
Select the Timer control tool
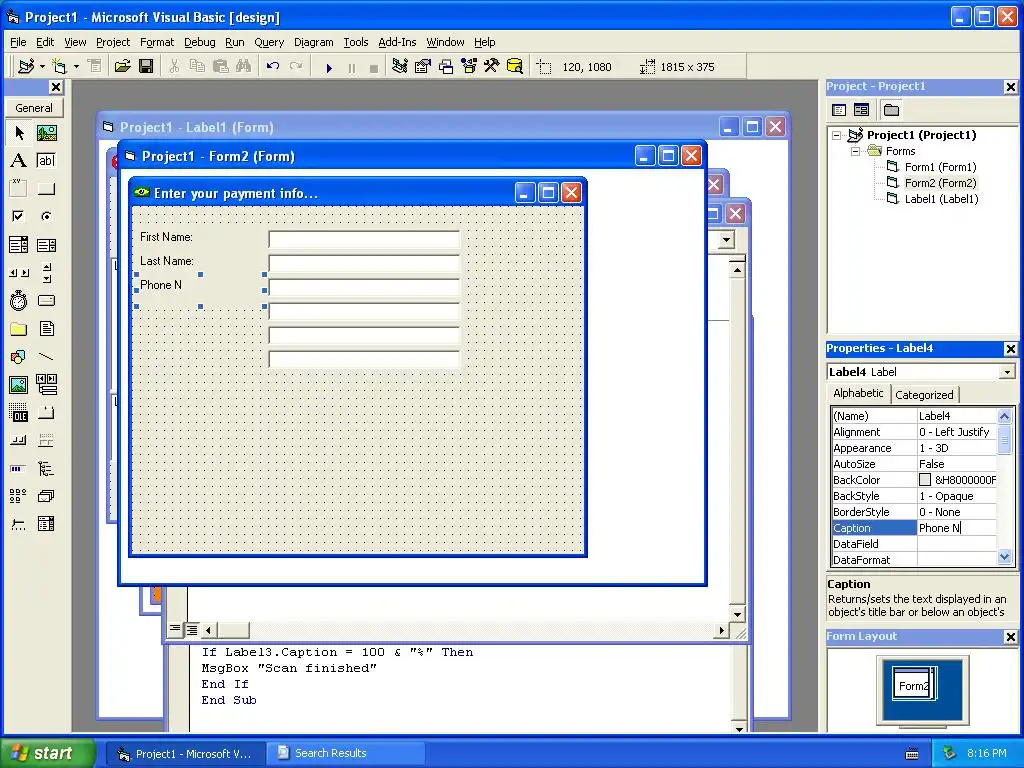click(x=18, y=300)
